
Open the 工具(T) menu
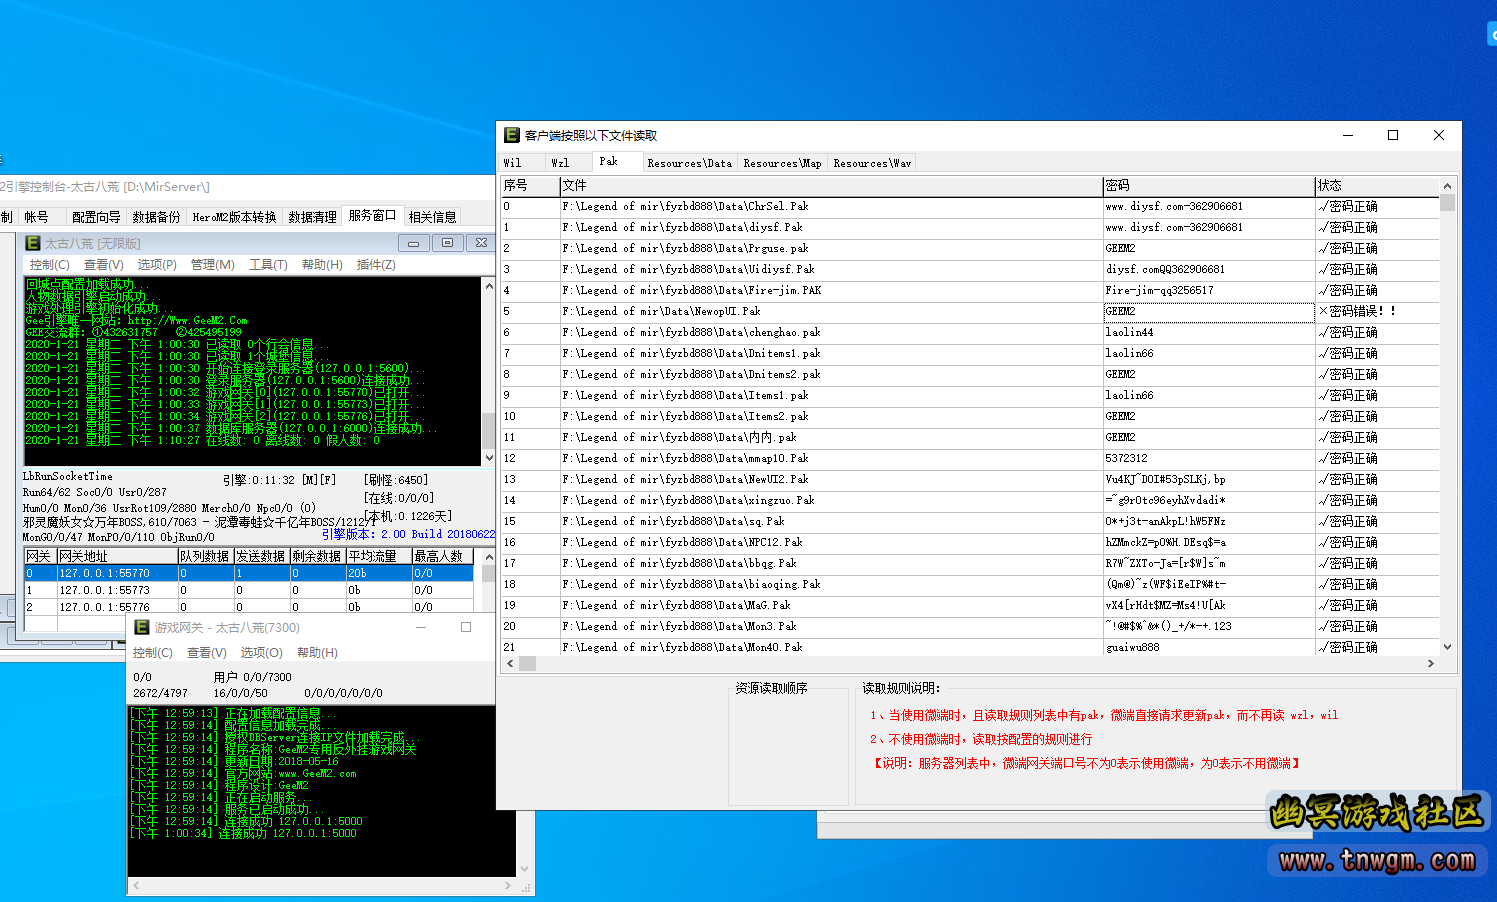click(x=268, y=265)
